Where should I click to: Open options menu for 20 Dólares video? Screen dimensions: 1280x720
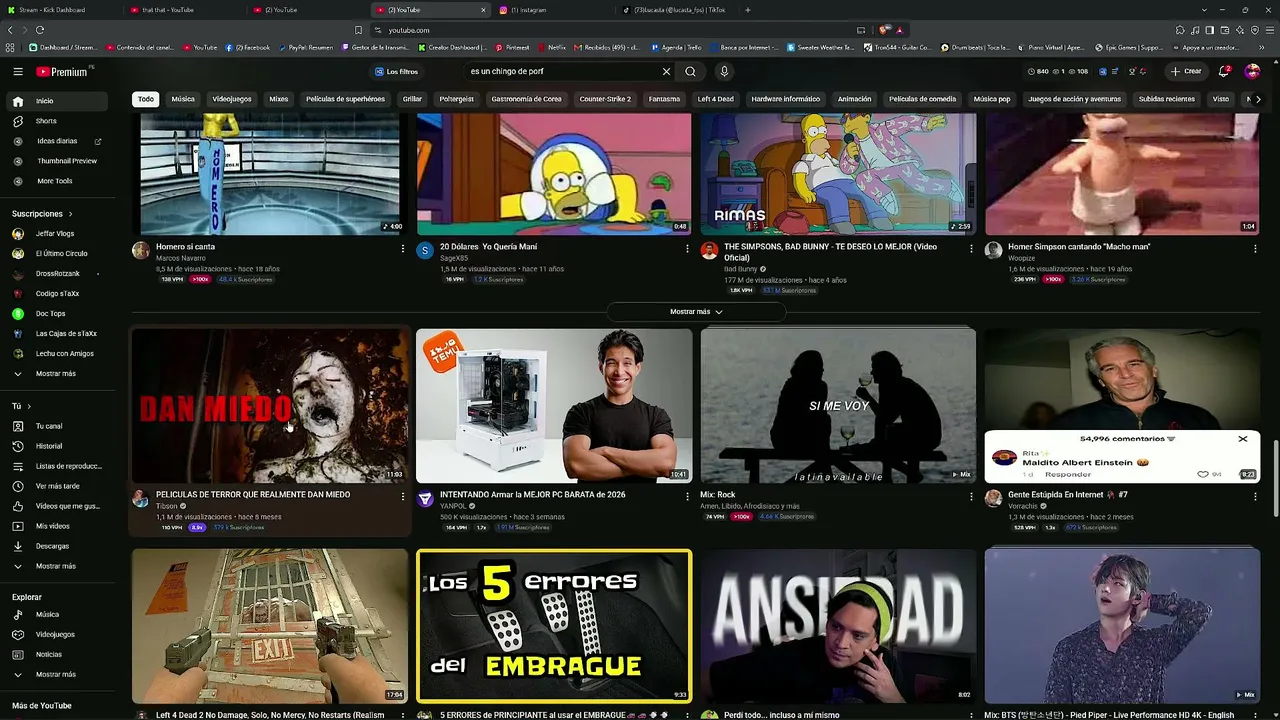(x=687, y=248)
